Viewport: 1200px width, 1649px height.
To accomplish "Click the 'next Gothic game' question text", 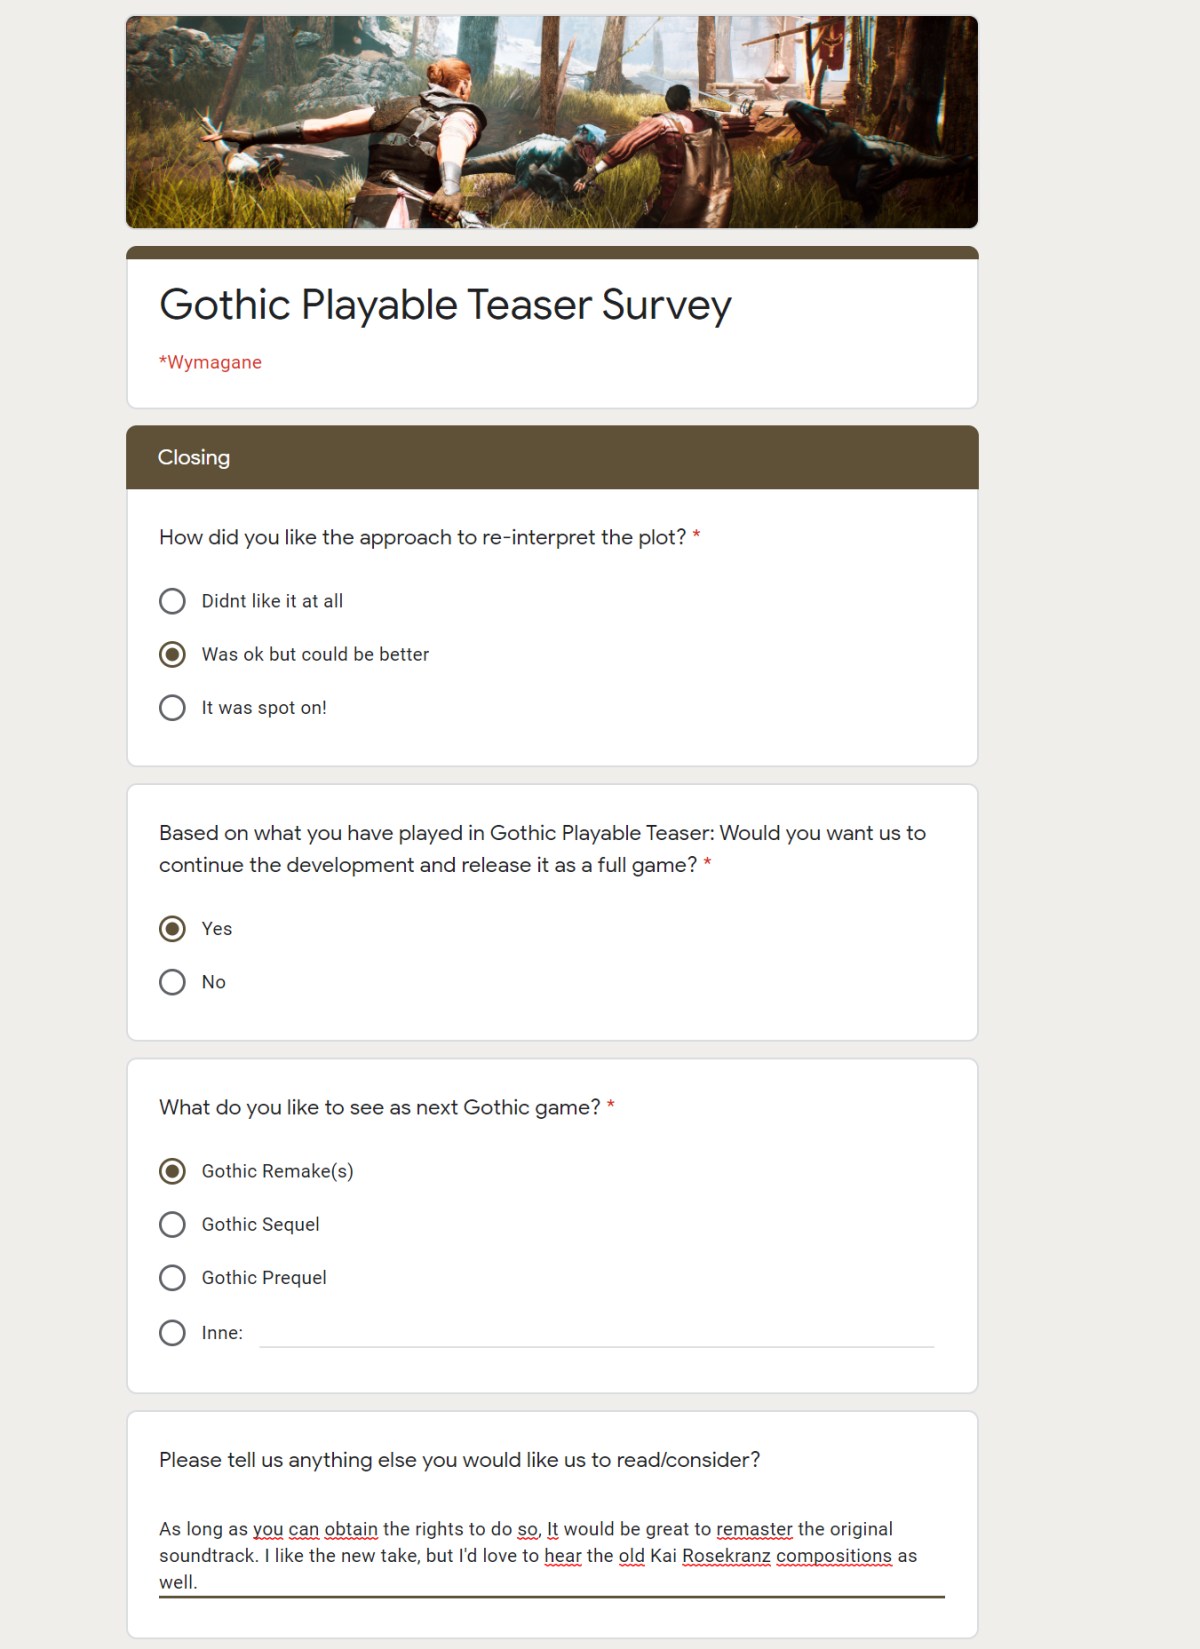I will point(379,1108).
